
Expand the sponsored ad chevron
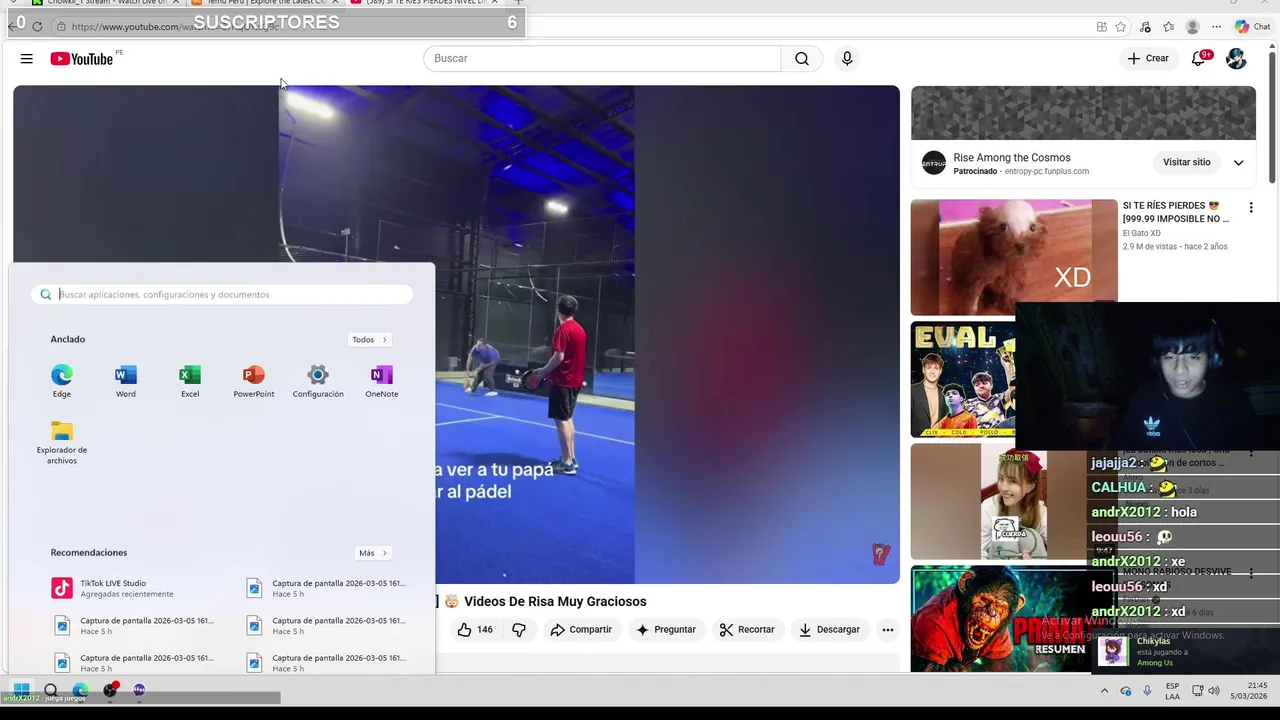pos(1238,162)
